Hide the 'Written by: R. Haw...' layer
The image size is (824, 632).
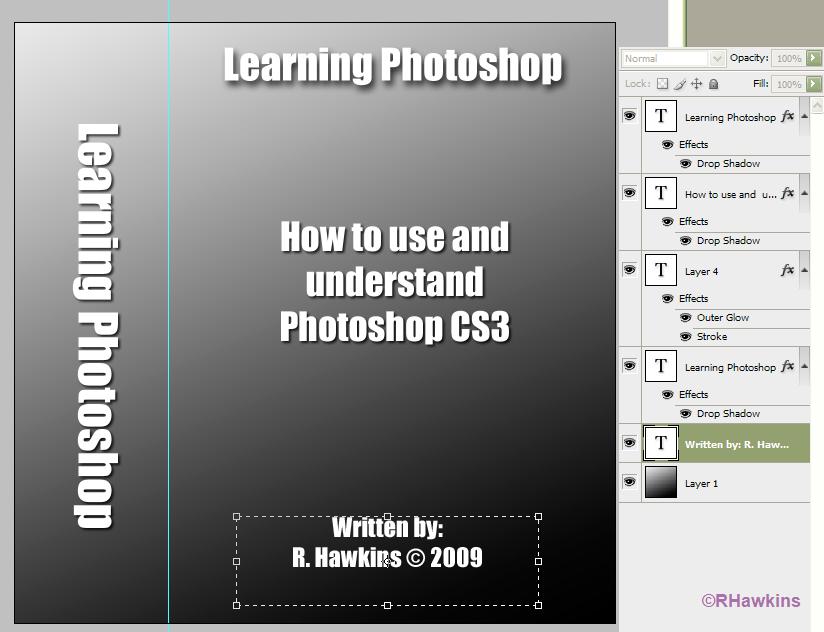tap(629, 443)
